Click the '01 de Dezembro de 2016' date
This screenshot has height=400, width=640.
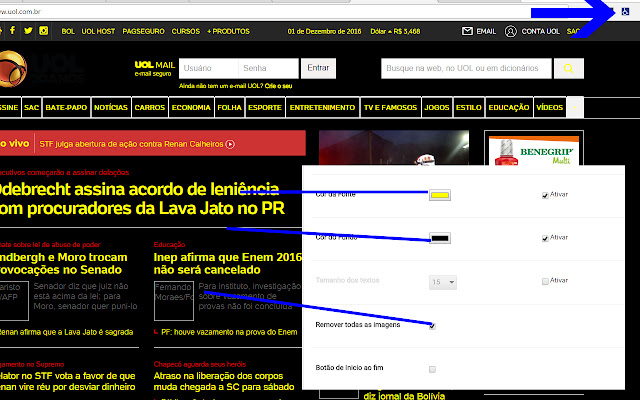(x=324, y=31)
